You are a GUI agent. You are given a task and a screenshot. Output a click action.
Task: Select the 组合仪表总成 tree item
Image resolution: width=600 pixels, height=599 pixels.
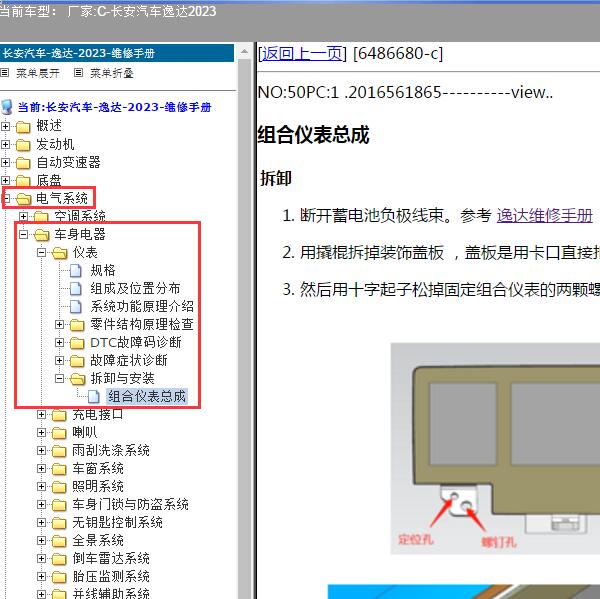(147, 396)
